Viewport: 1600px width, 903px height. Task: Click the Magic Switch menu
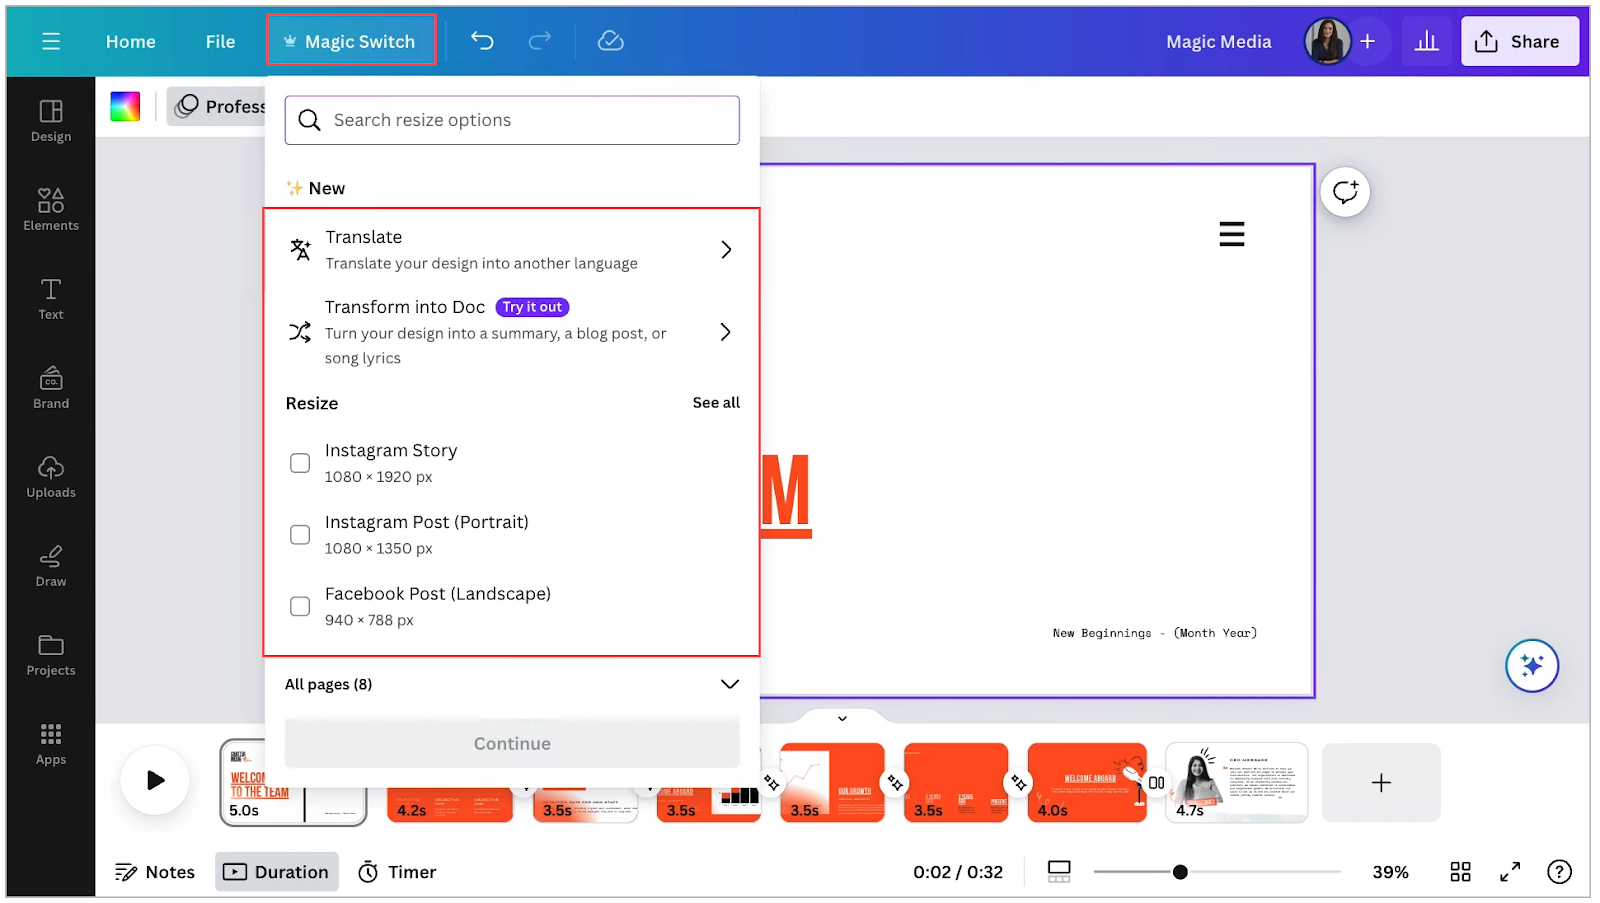click(351, 41)
